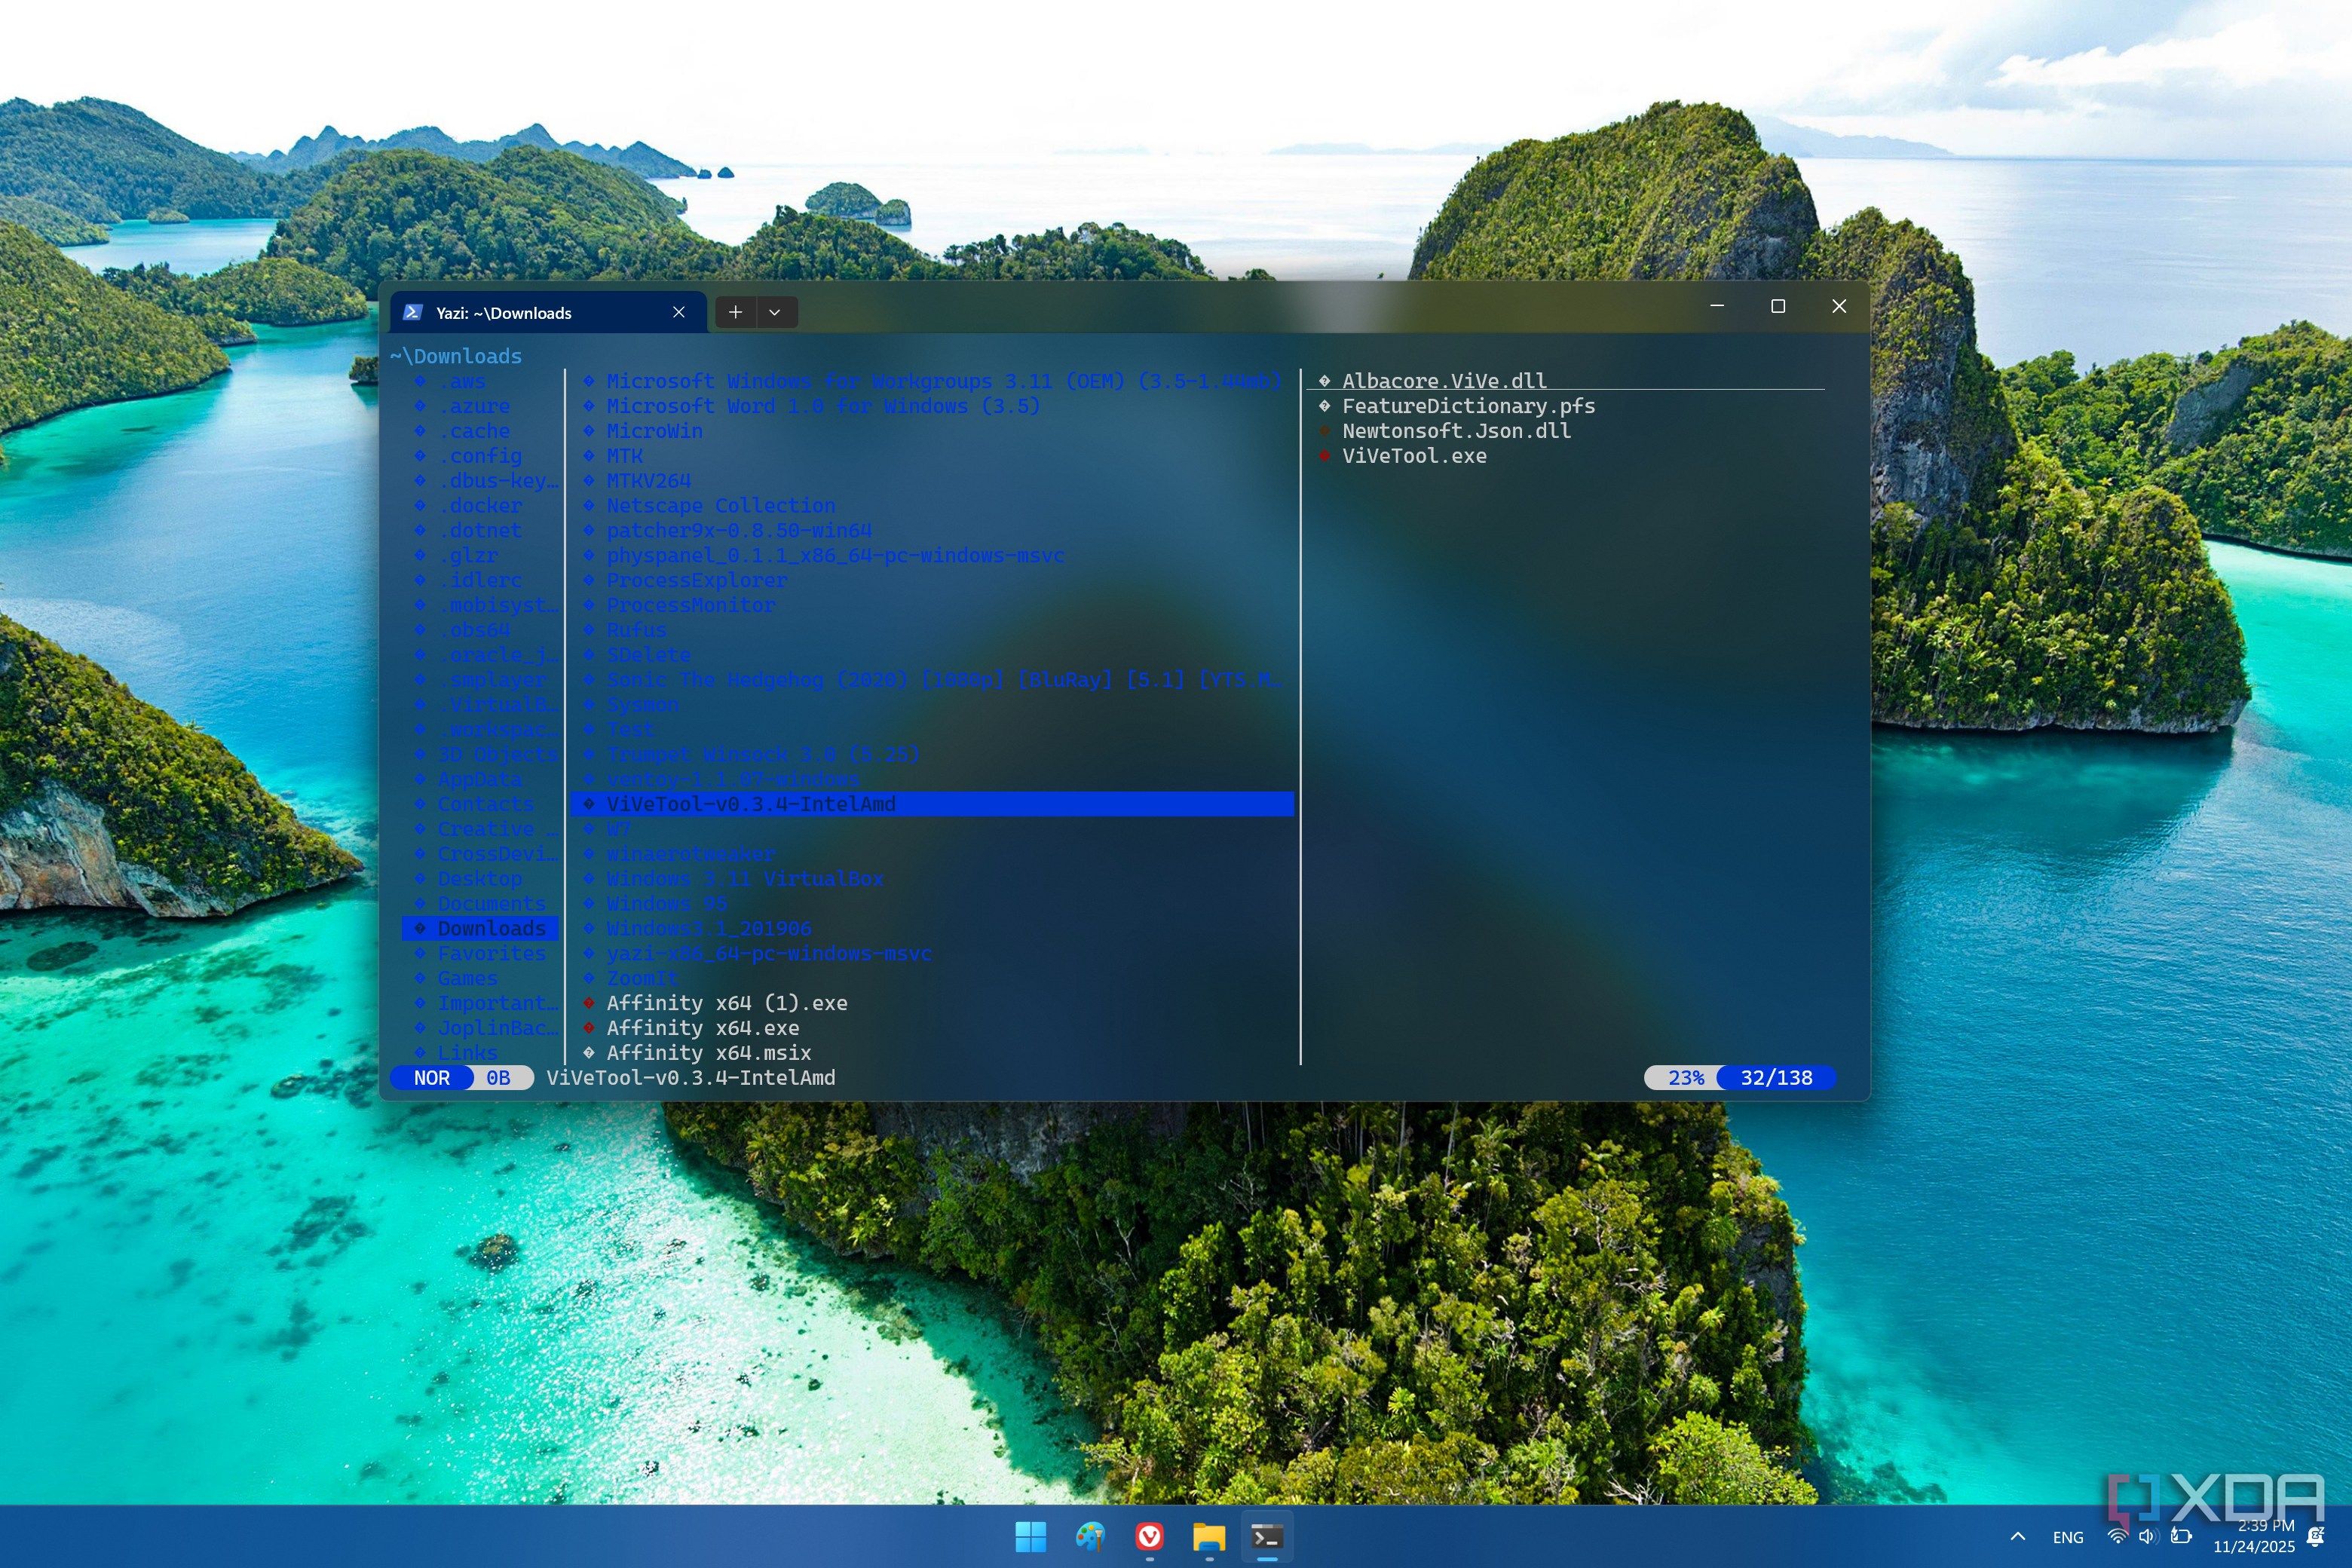Select the Yazi: ~\Downloads tab
The image size is (2352, 1568).
click(x=548, y=313)
